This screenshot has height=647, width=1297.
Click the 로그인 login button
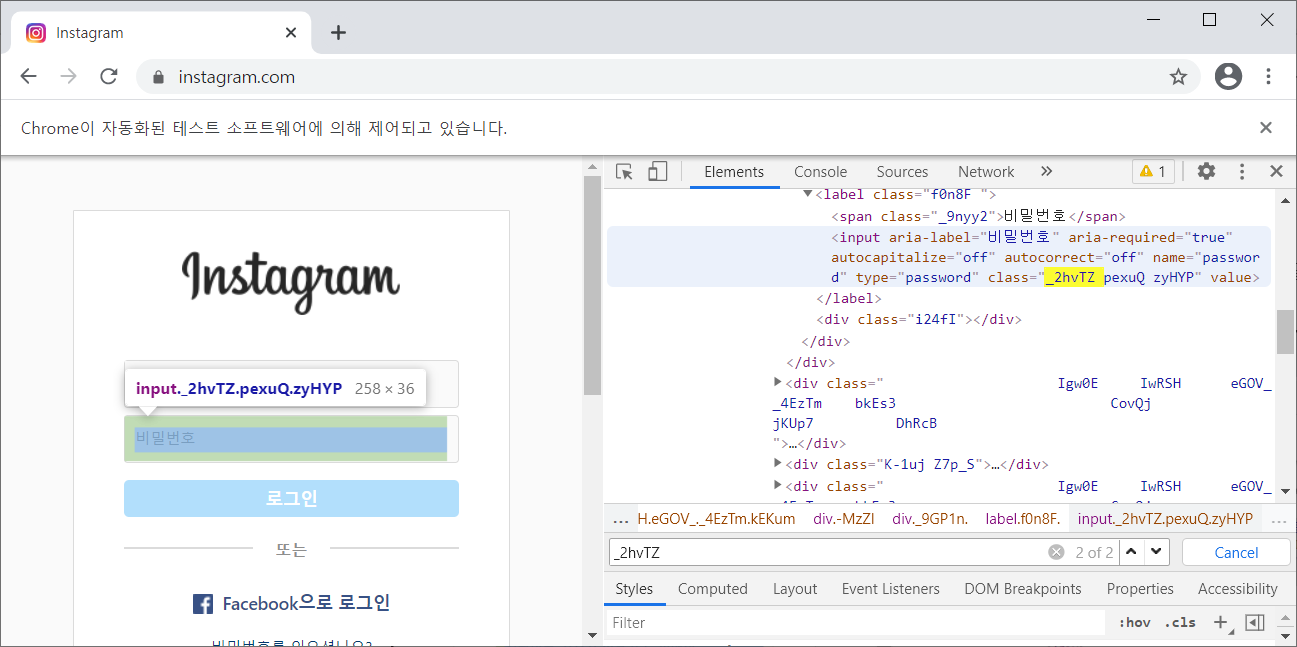click(291, 498)
